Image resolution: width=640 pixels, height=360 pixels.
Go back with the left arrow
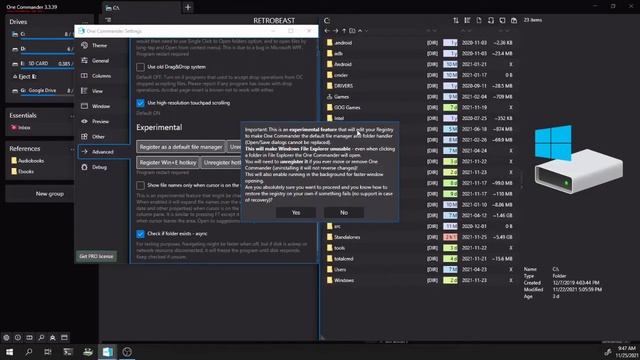tap(327, 31)
